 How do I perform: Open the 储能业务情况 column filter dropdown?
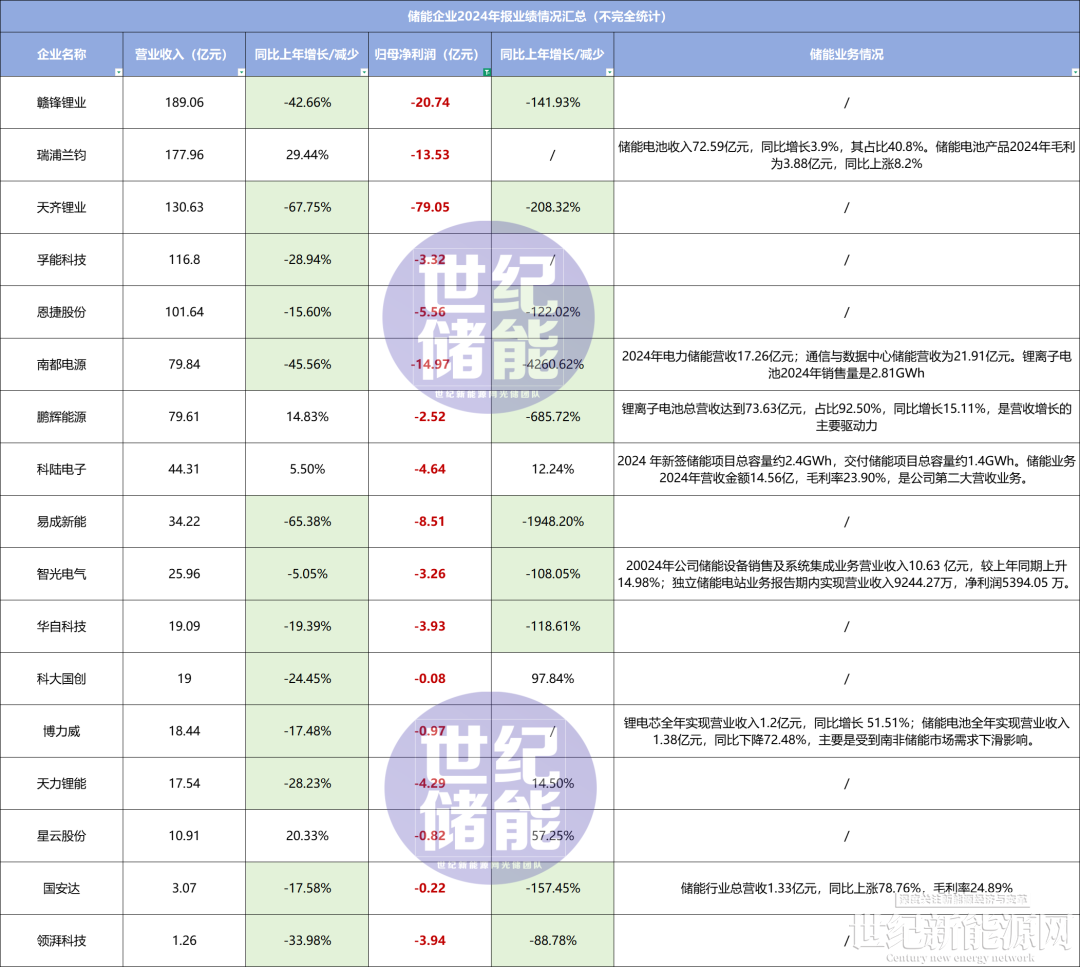1075,72
